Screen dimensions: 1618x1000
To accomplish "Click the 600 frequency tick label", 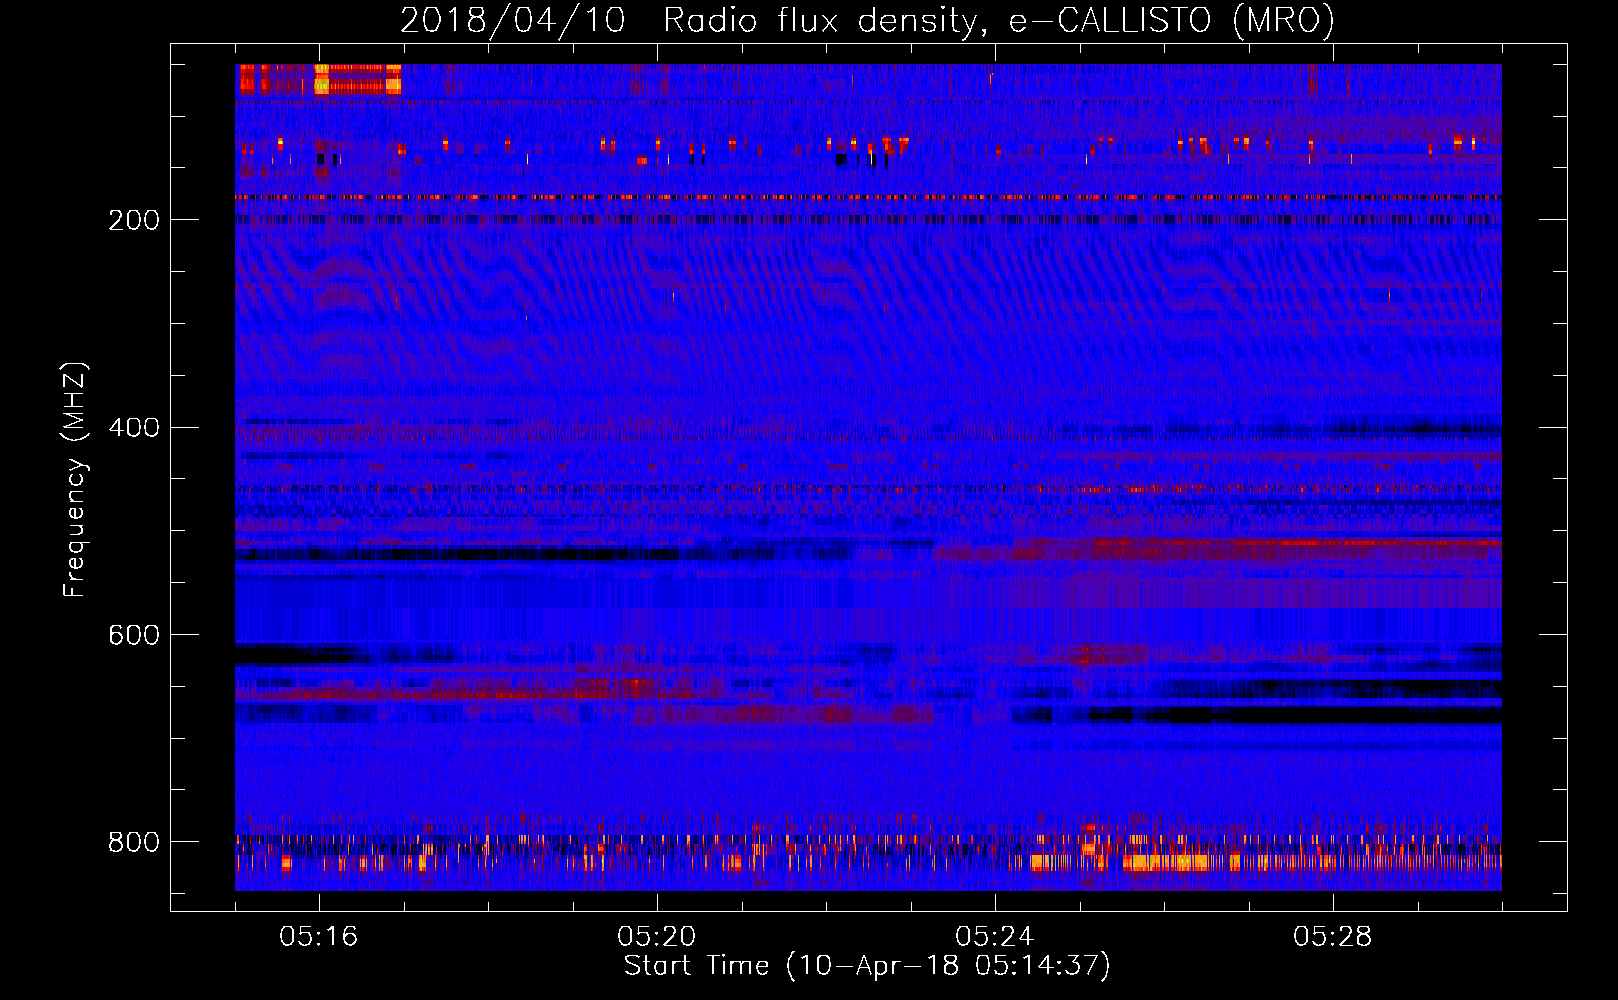I will coord(134,635).
